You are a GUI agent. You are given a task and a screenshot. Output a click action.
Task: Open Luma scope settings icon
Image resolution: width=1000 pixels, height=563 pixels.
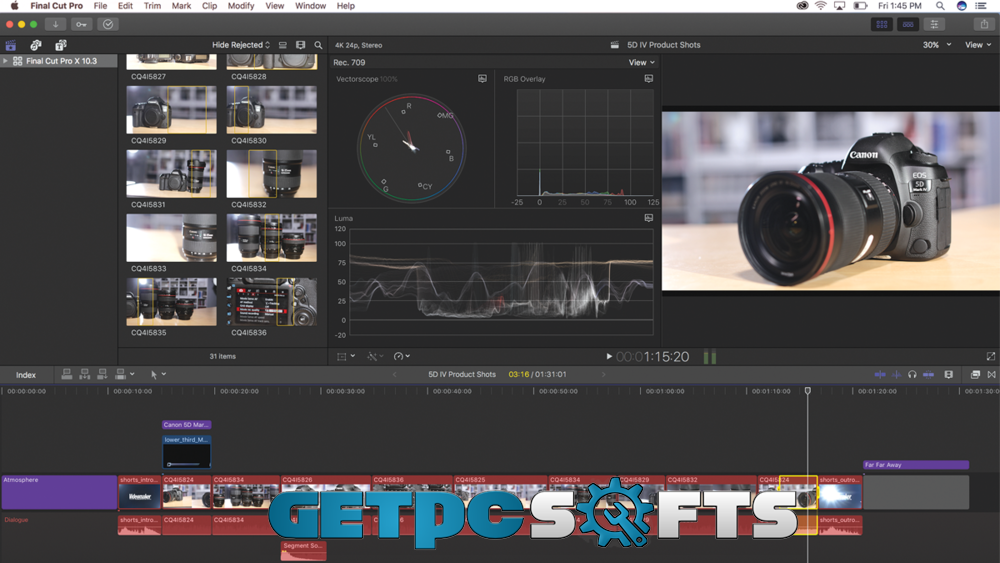pos(649,218)
